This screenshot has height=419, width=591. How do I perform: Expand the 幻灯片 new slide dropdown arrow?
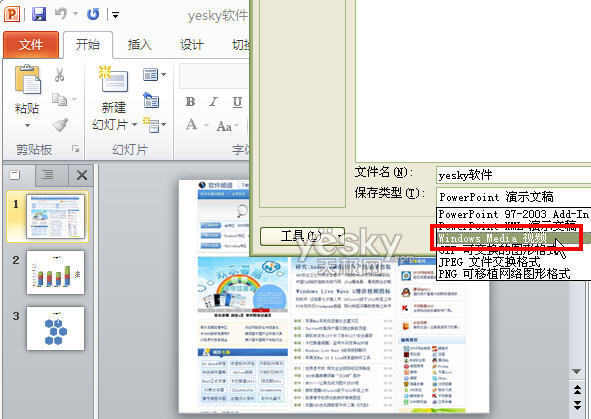(x=134, y=124)
